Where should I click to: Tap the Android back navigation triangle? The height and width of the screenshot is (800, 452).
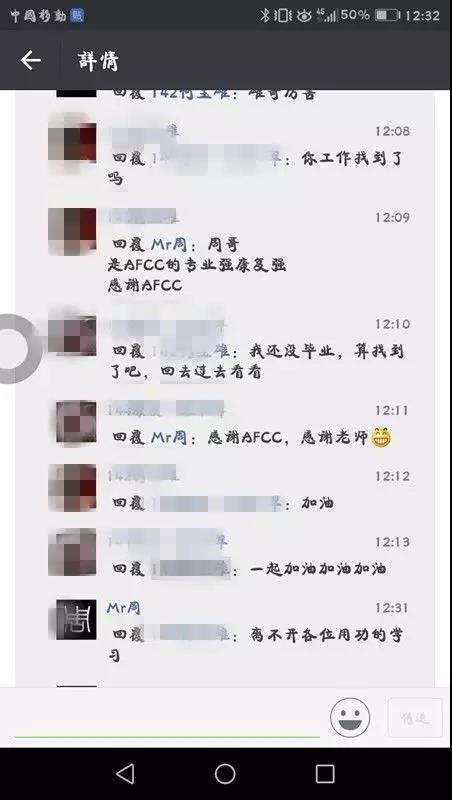125,773
